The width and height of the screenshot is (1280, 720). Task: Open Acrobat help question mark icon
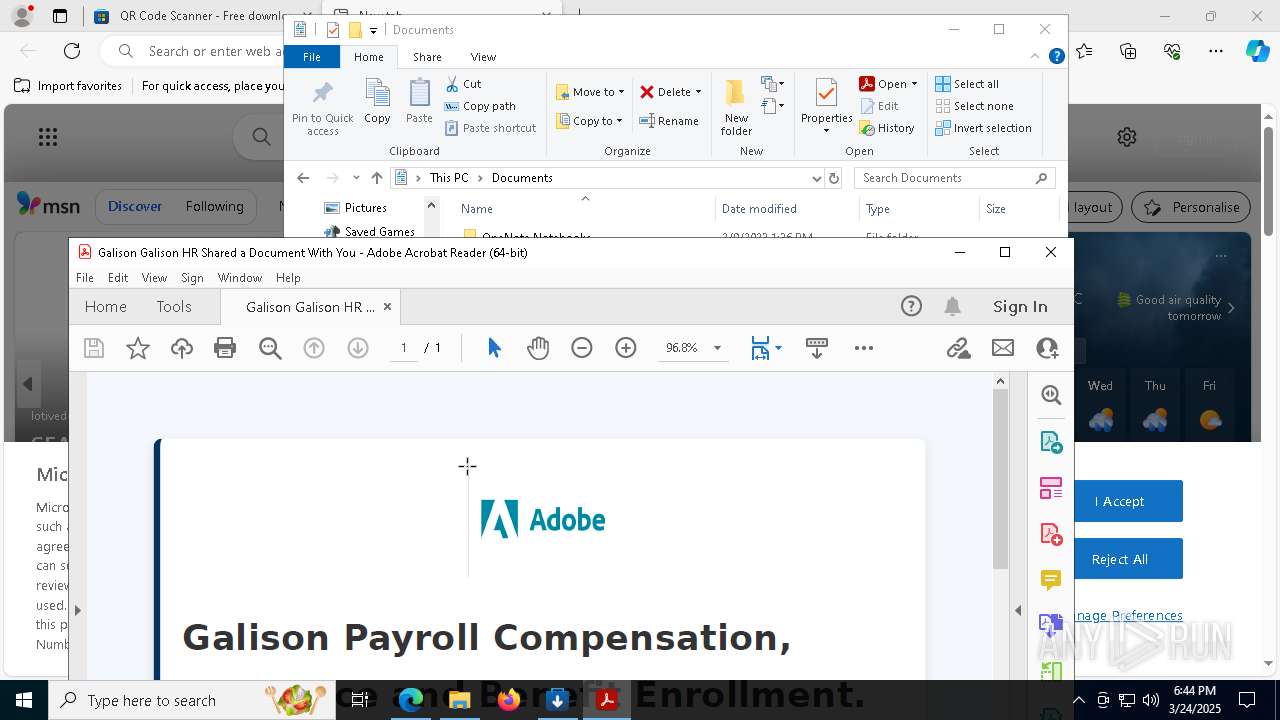tap(911, 307)
